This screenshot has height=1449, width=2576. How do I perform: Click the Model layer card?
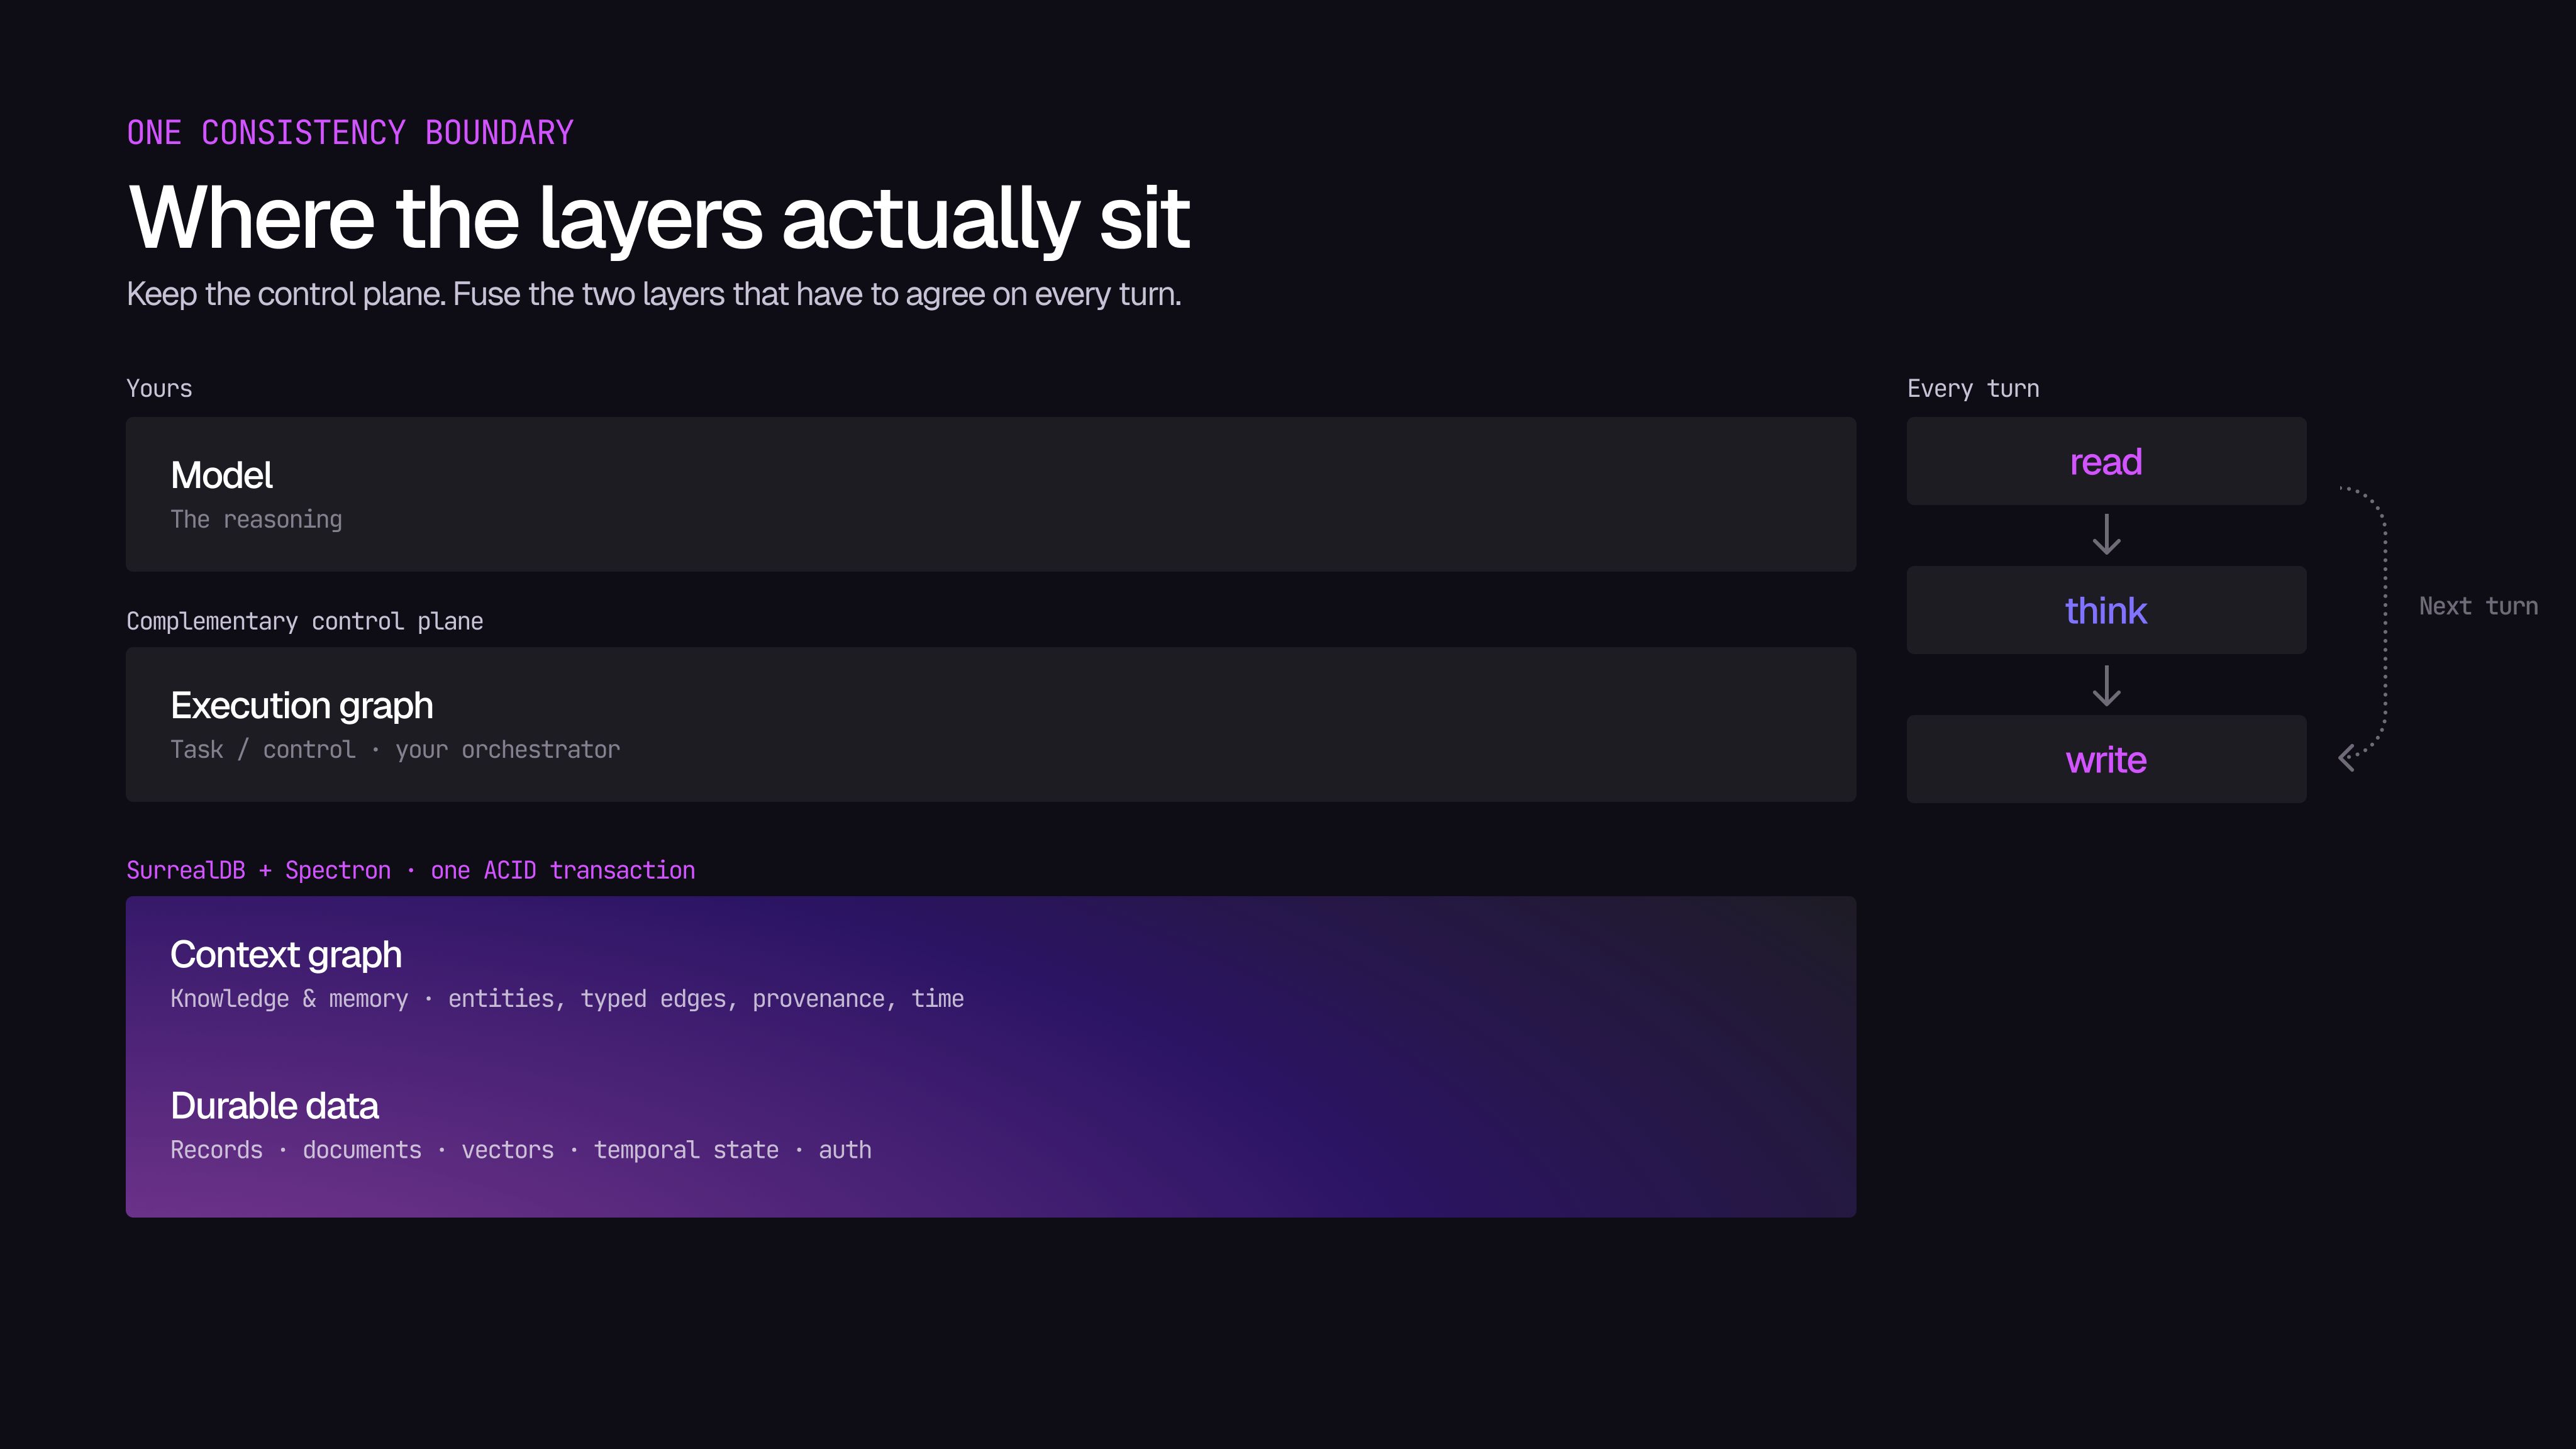pos(991,494)
